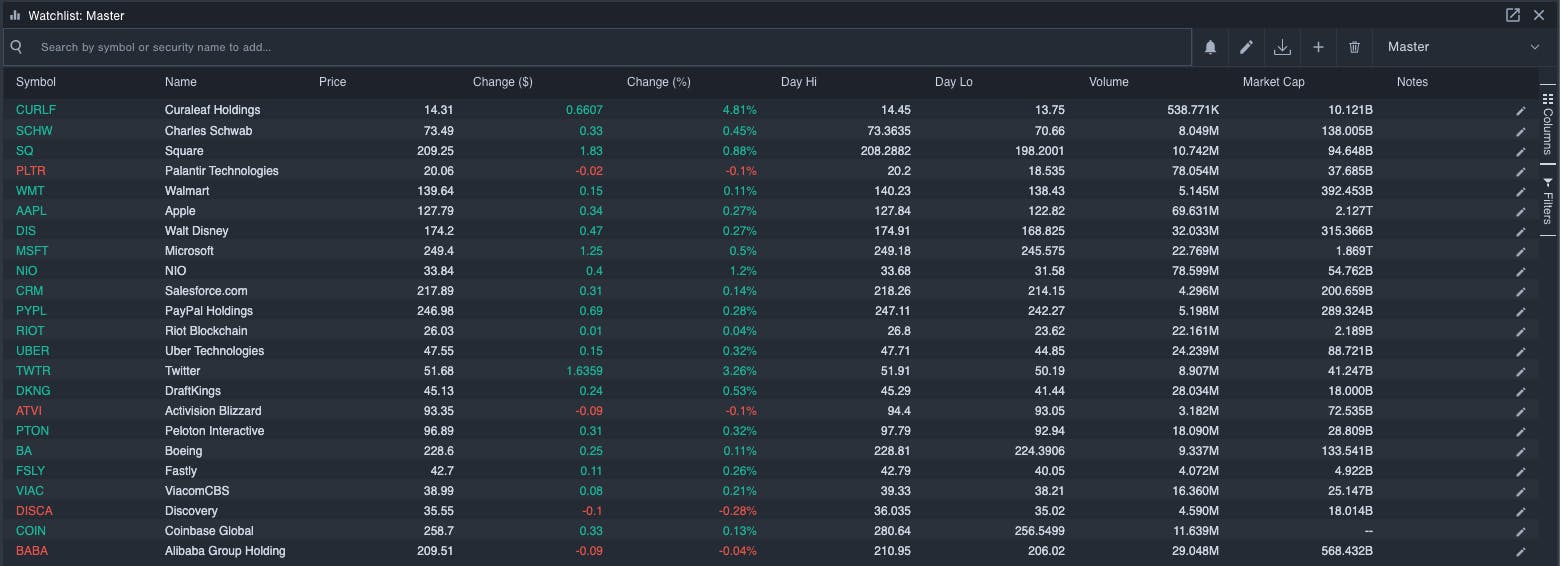Screen dimensions: 1560x566
Task: Sort by the Symbol column header
Action: tap(36, 82)
